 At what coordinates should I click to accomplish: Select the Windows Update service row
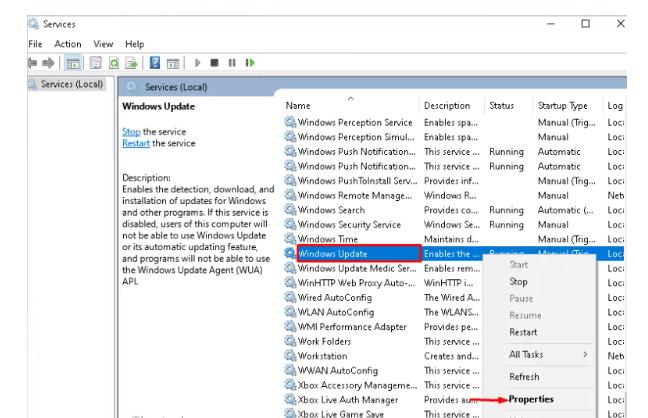(453, 253)
